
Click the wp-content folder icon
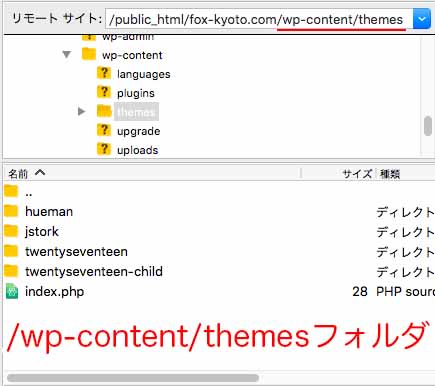pyautogui.click(x=89, y=54)
